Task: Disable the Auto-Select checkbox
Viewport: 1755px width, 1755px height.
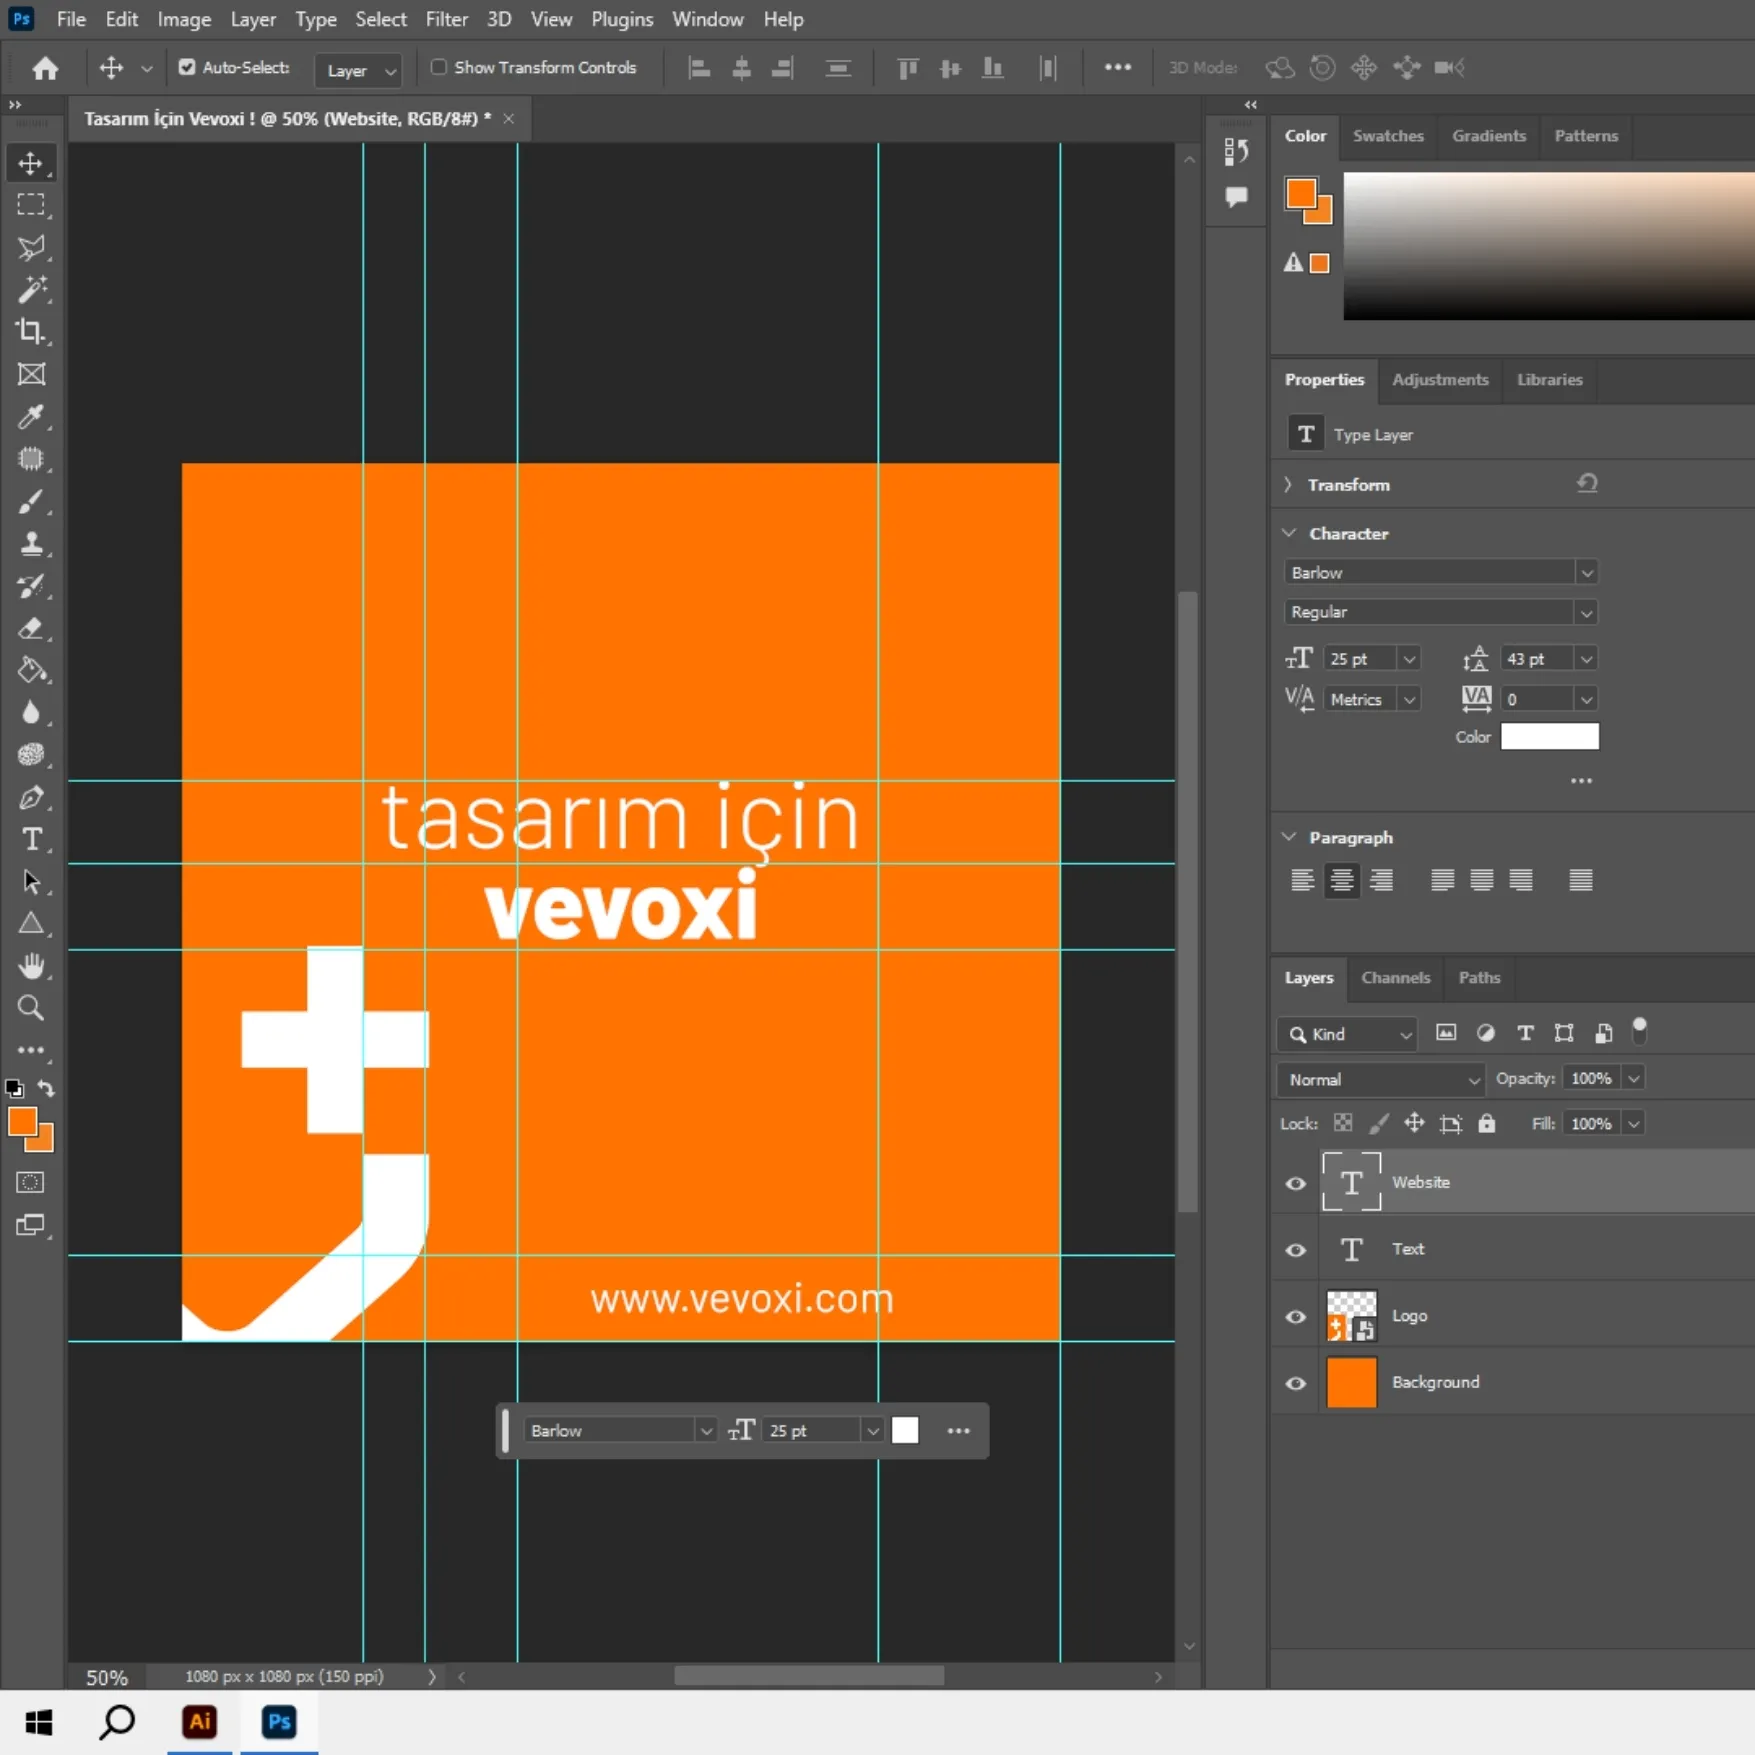Action: 187,67
